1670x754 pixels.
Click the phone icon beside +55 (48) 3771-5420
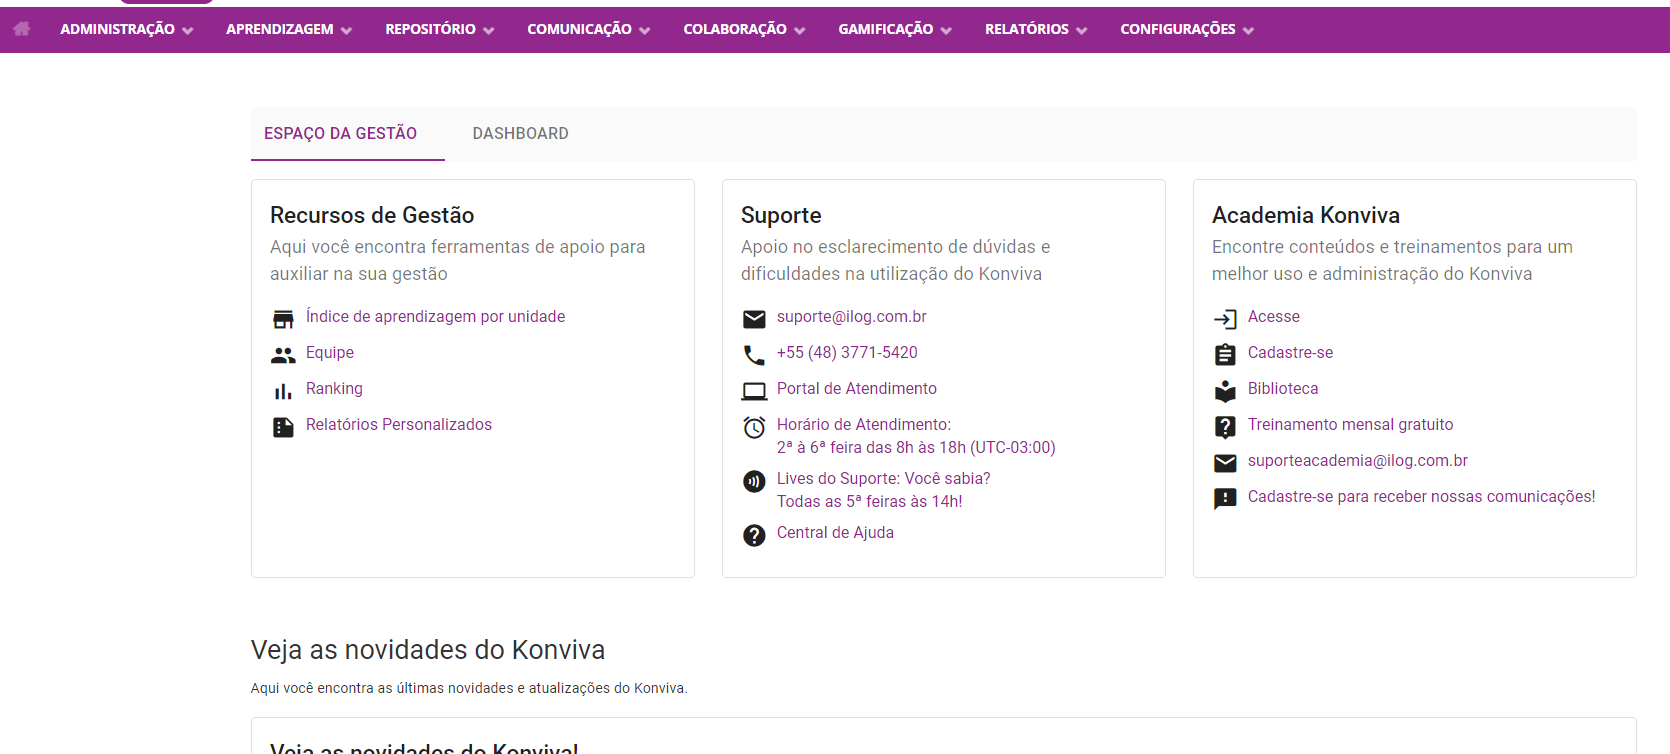click(x=754, y=355)
